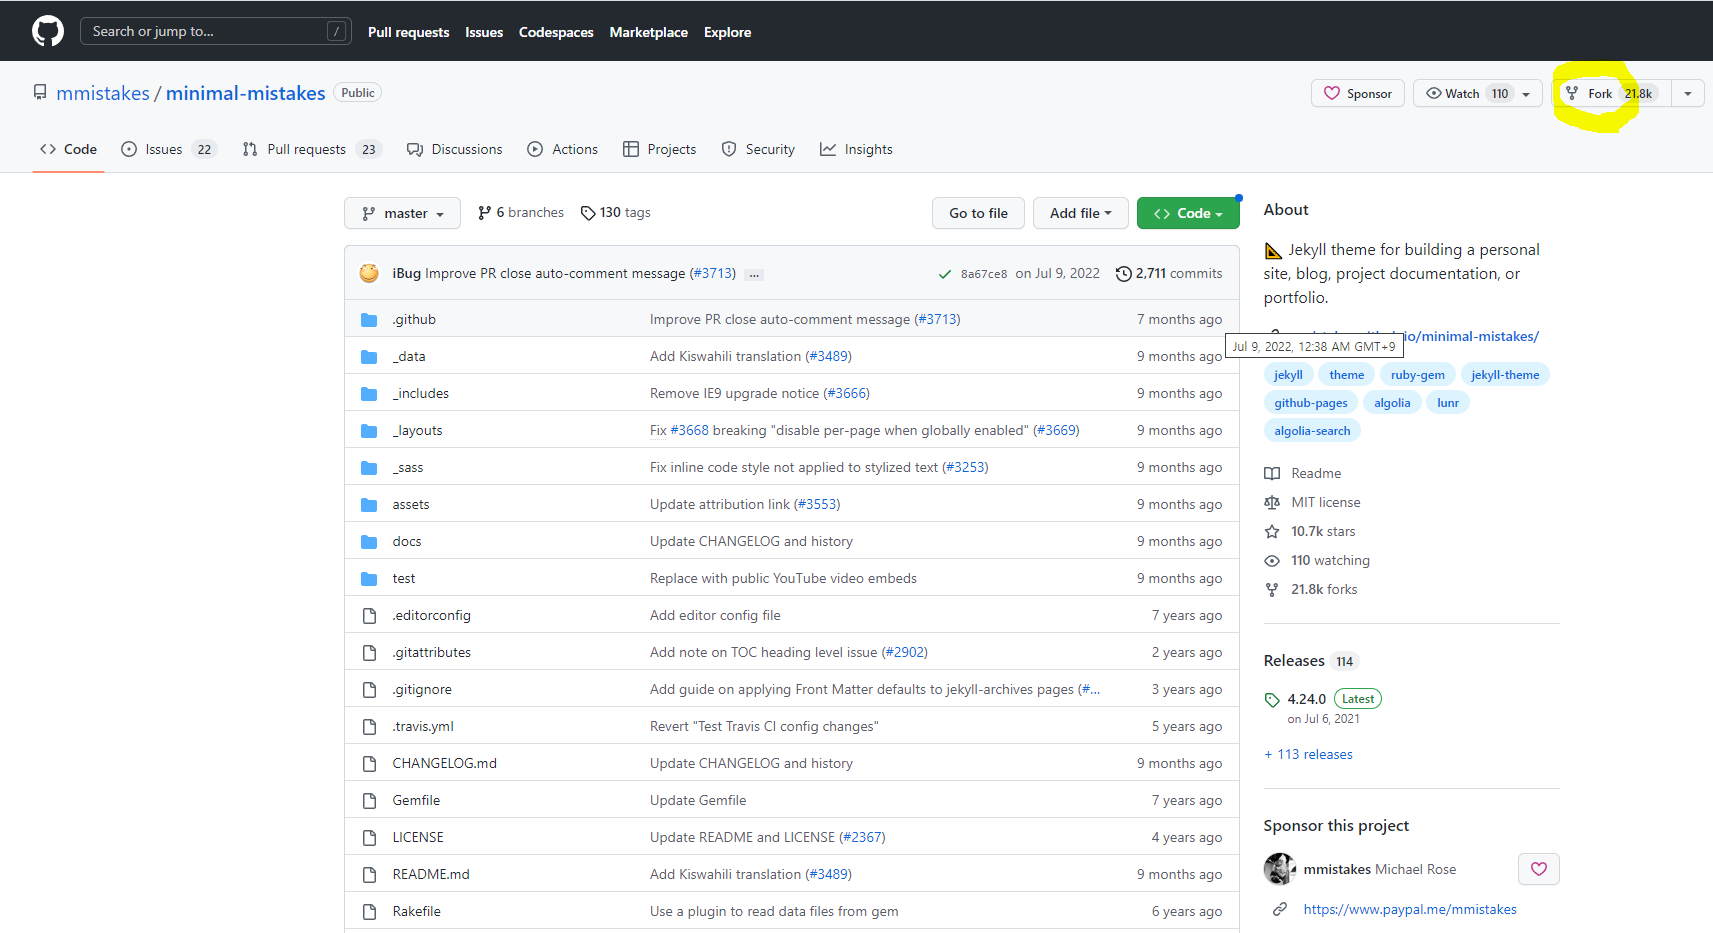This screenshot has height=933, width=1713.
Task: Expand commit message ellipsis button
Action: click(754, 274)
